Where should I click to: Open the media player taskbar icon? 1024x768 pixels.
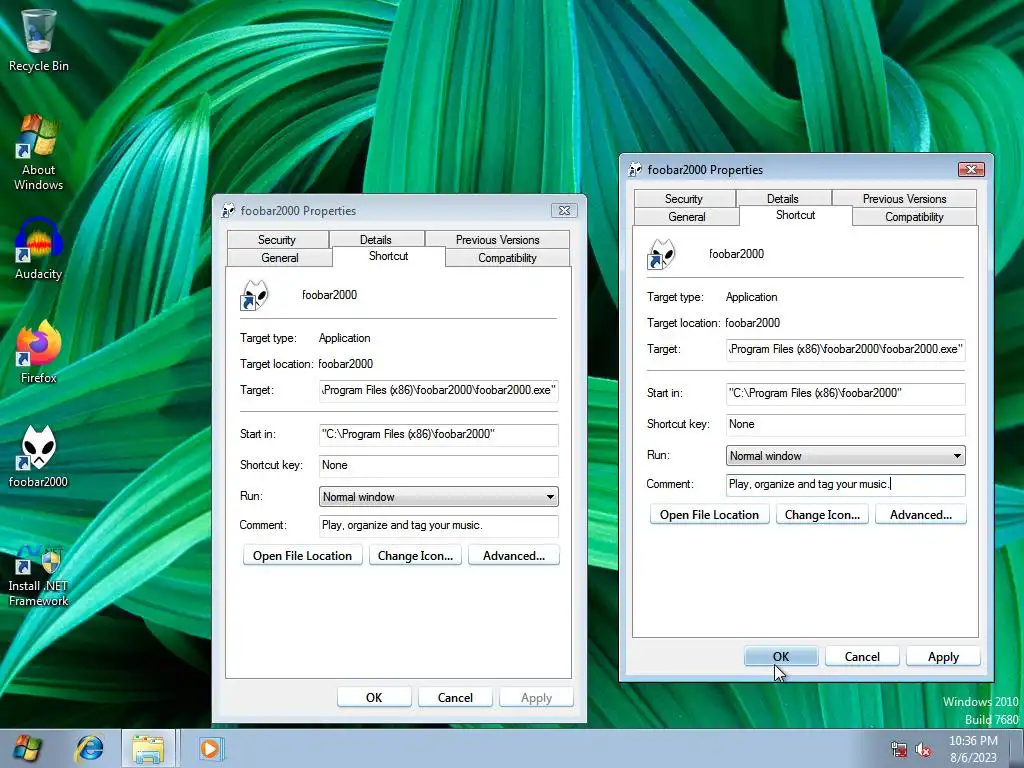coord(210,748)
